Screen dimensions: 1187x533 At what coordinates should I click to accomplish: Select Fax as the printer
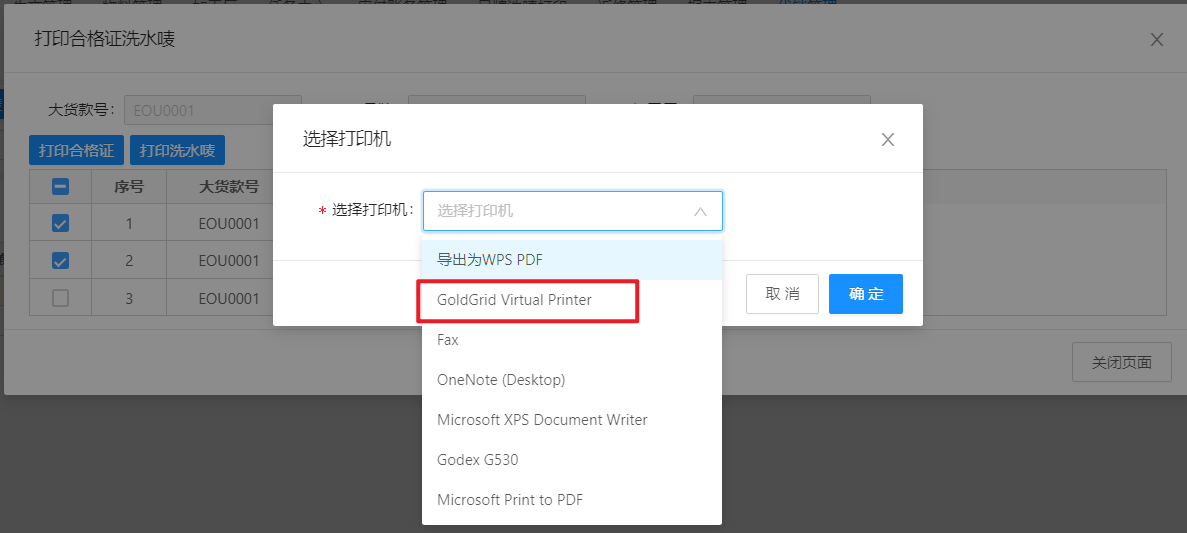pos(571,340)
